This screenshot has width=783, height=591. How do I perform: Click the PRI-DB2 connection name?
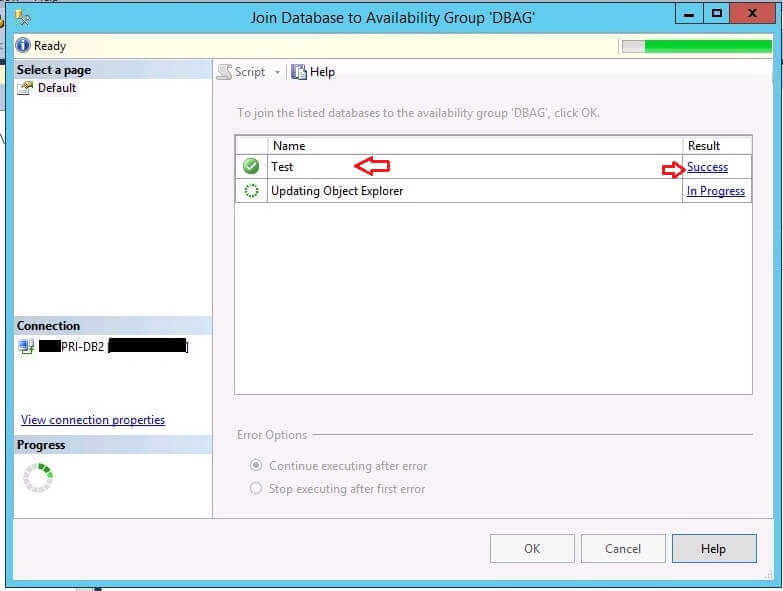coord(82,346)
